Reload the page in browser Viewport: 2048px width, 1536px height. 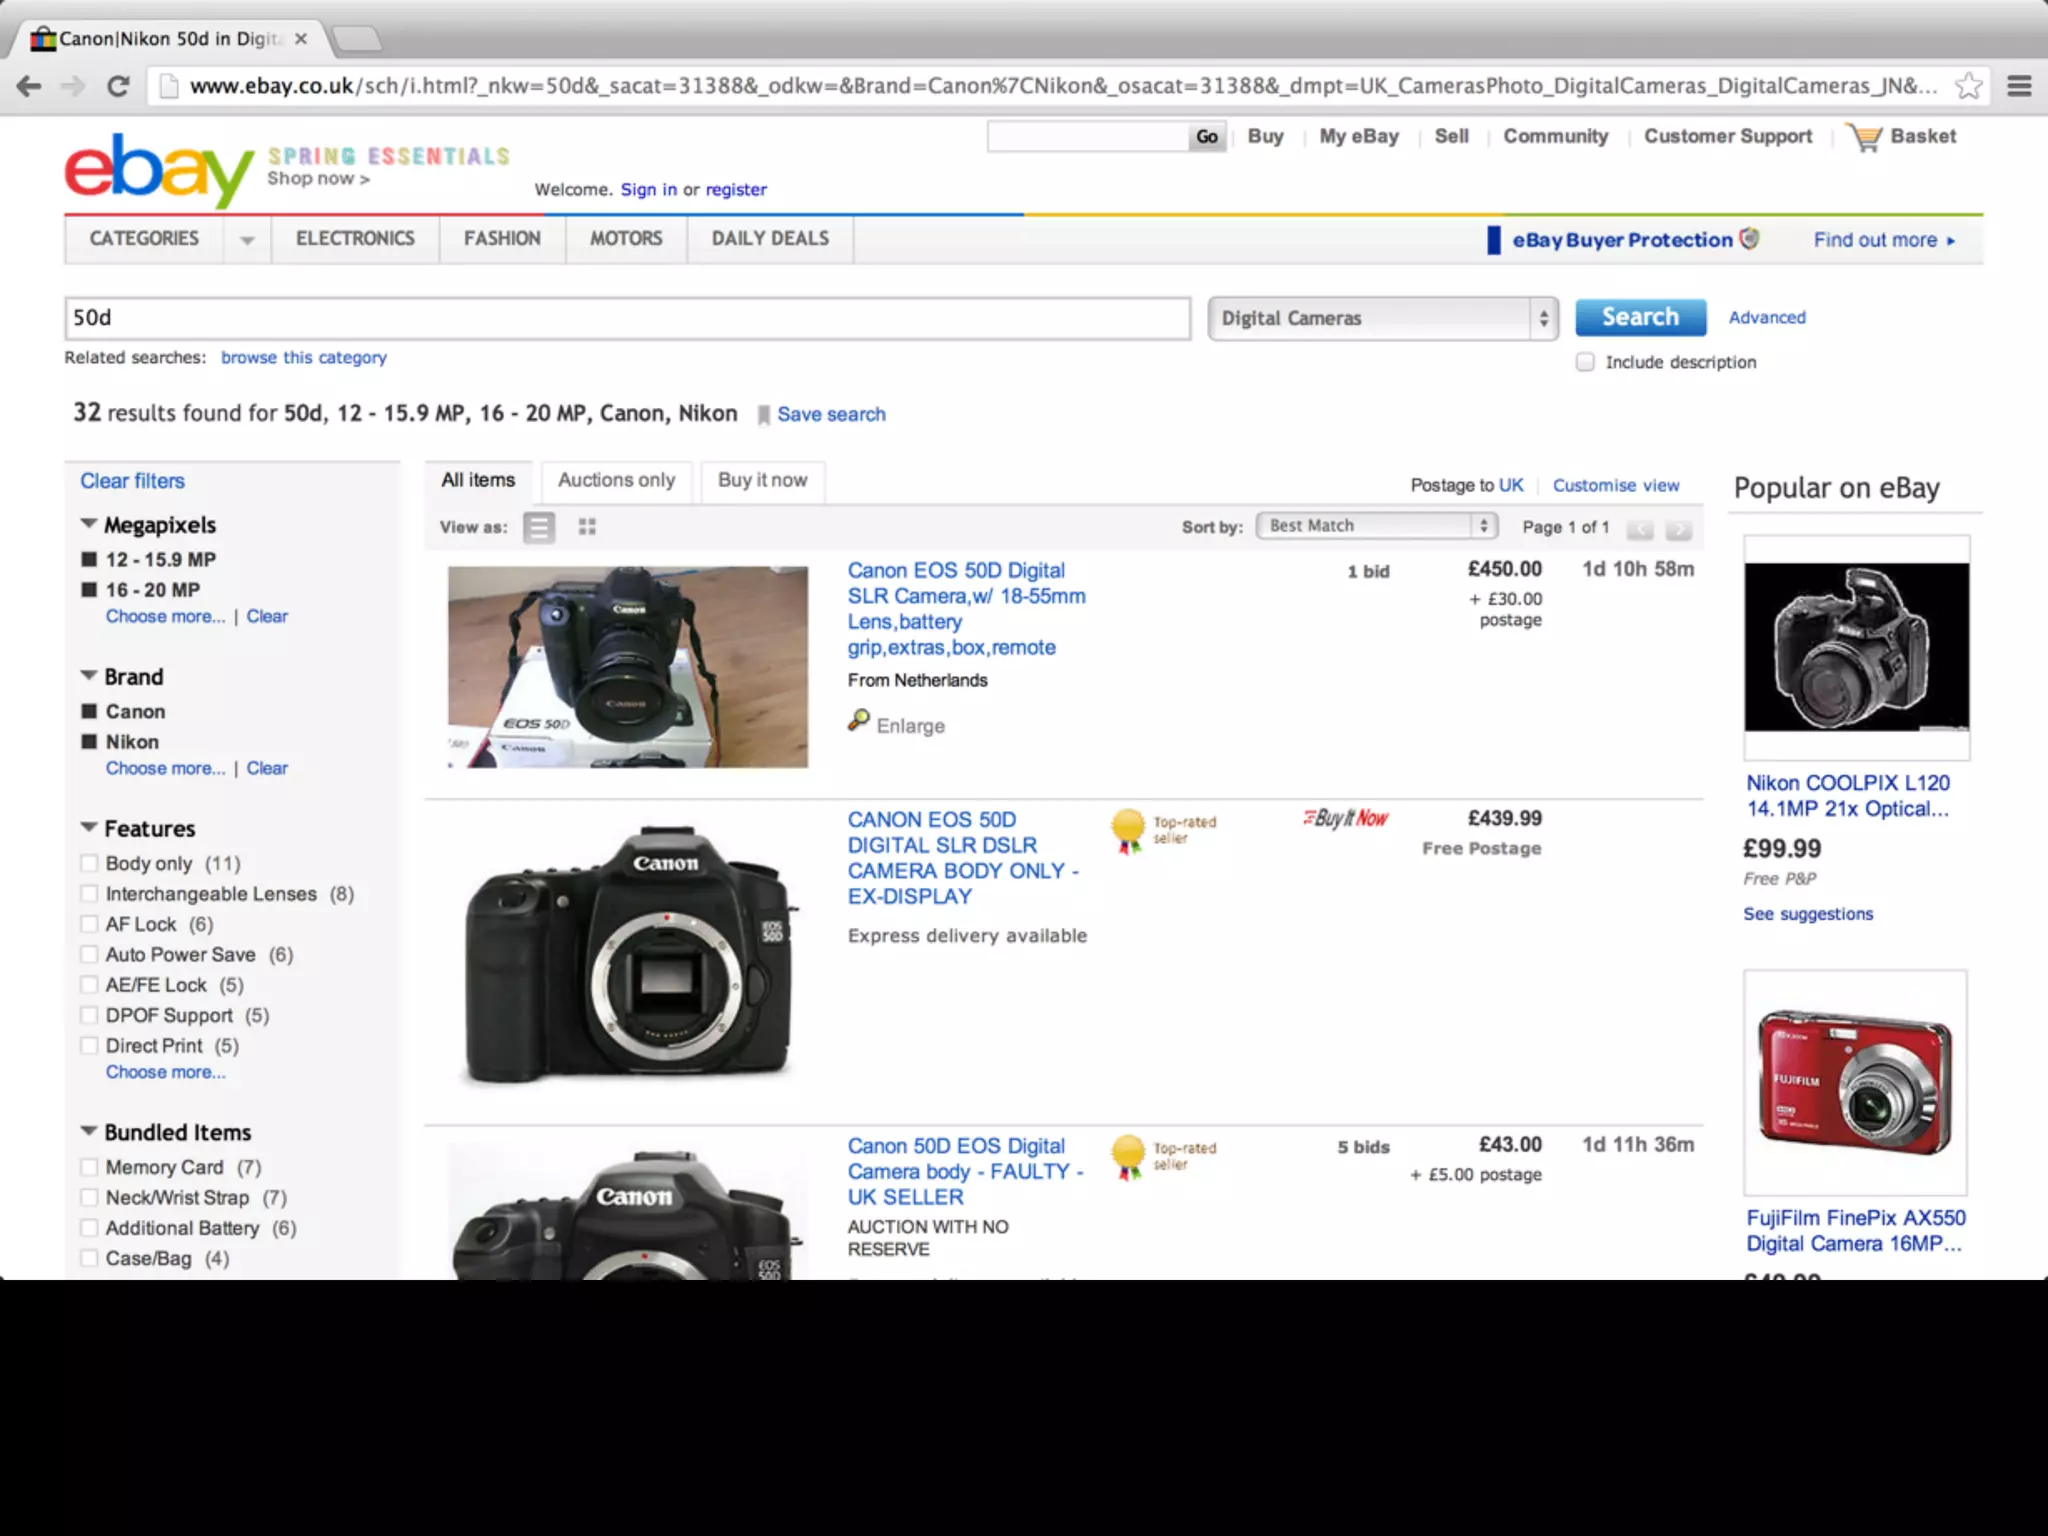(118, 86)
